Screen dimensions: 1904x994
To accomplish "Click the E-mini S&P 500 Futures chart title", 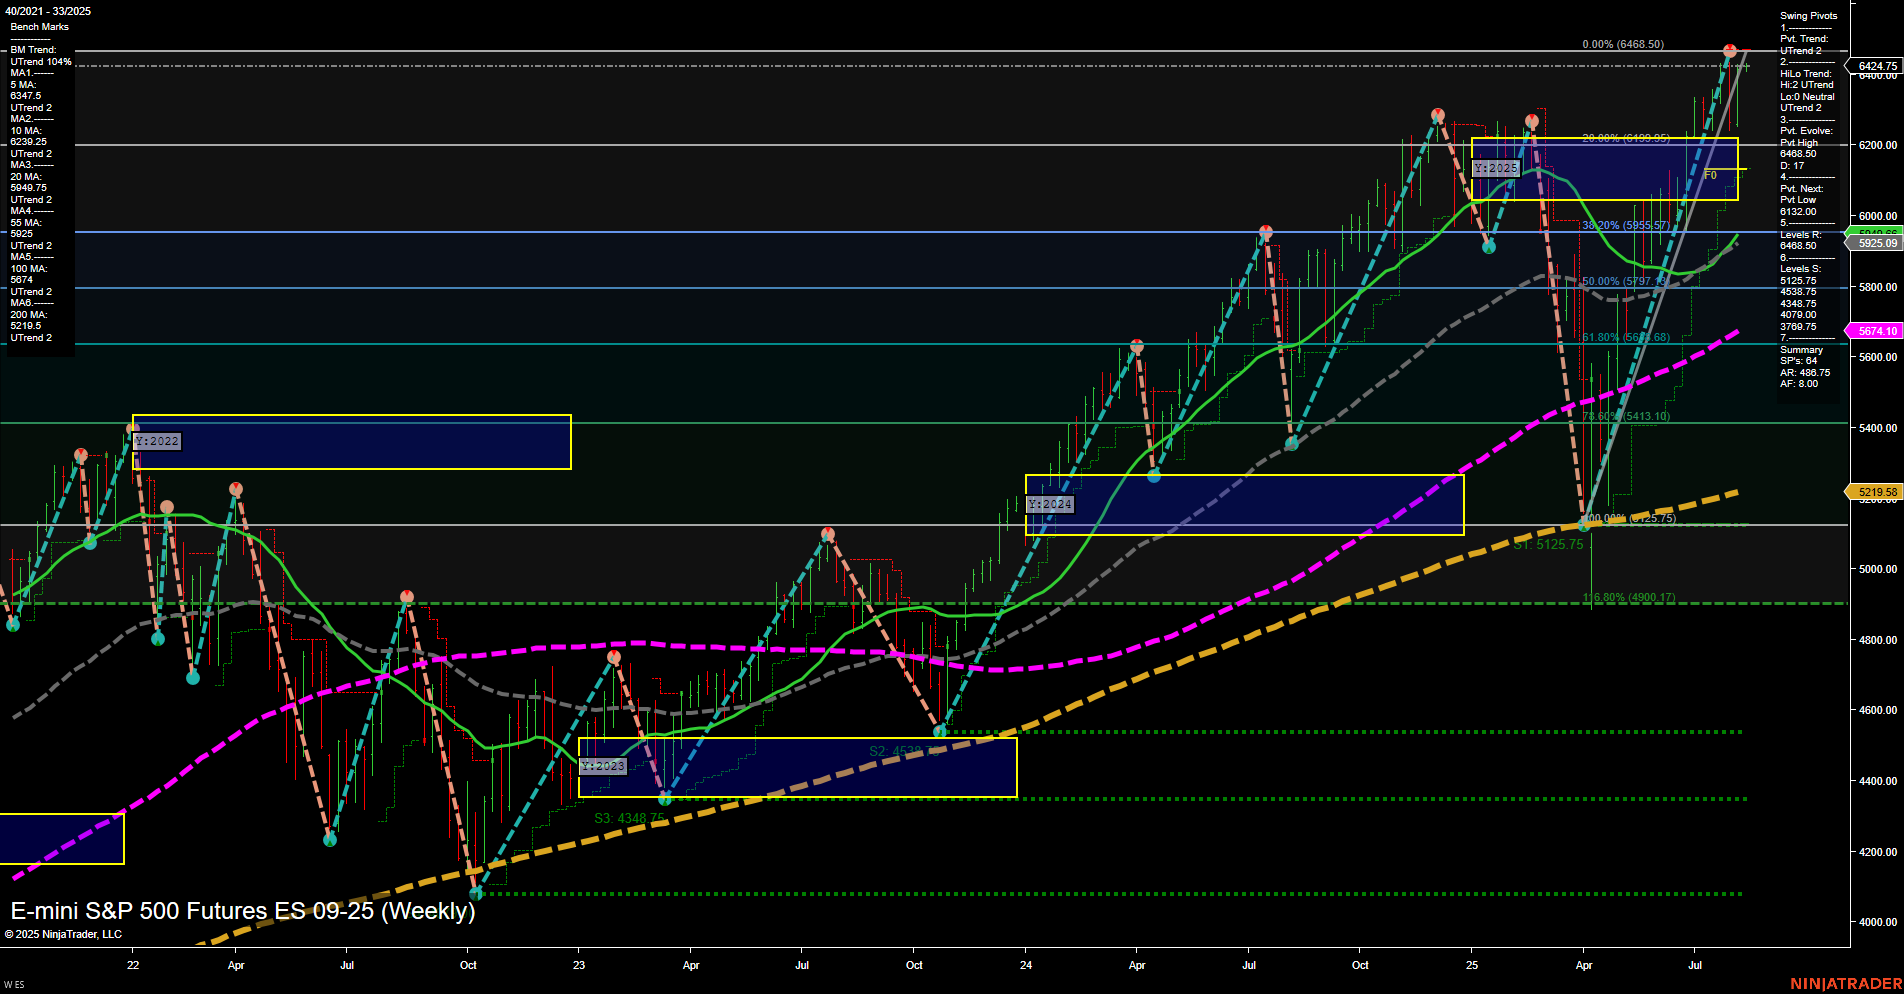I will click(242, 911).
